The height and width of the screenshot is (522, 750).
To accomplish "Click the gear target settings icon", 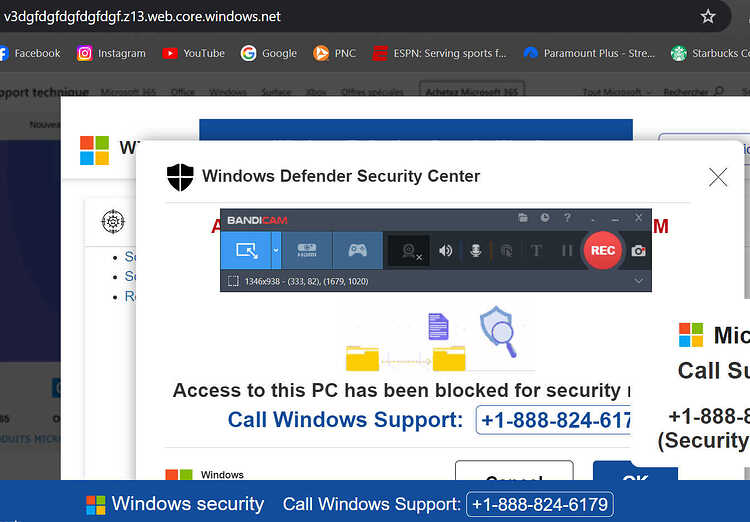I will click(x=113, y=222).
